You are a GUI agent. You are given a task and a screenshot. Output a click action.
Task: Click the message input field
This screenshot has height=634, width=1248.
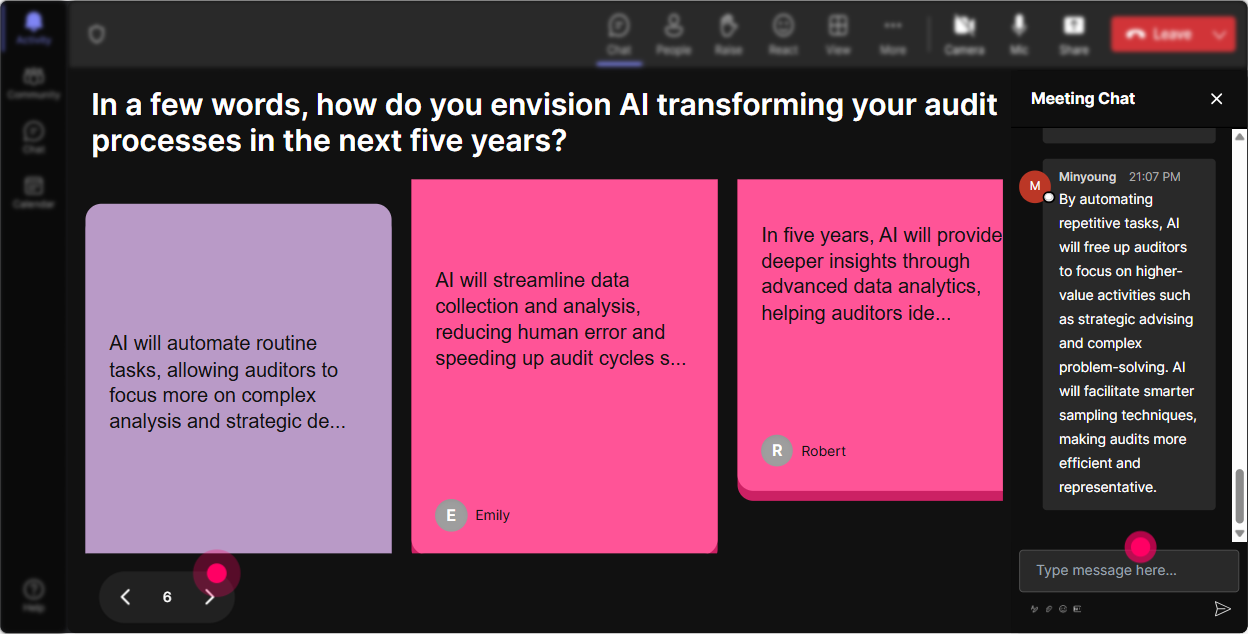click(1129, 571)
